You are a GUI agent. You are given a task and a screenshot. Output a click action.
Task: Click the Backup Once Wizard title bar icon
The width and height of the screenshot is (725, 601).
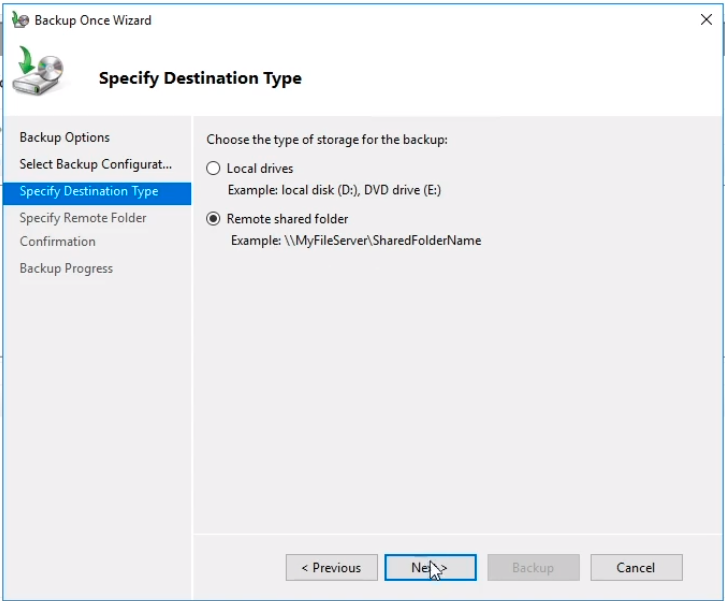(19, 20)
